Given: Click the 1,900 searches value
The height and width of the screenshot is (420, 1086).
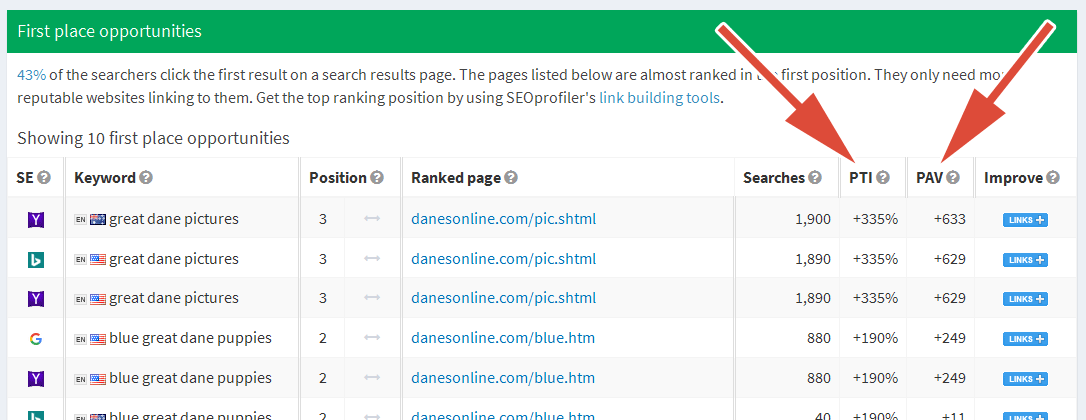Looking at the screenshot, I should tap(813, 220).
